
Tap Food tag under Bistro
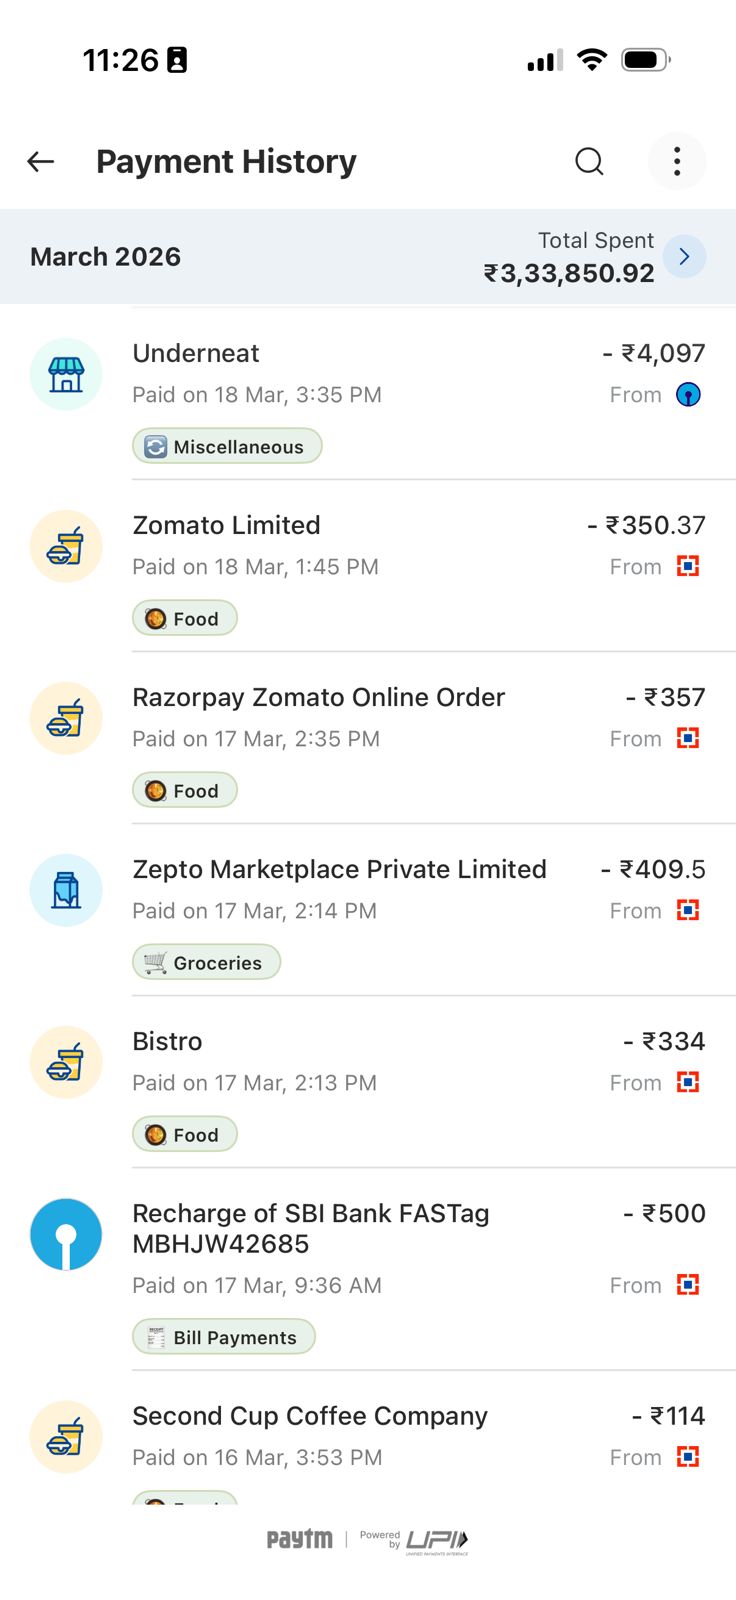click(x=185, y=1134)
